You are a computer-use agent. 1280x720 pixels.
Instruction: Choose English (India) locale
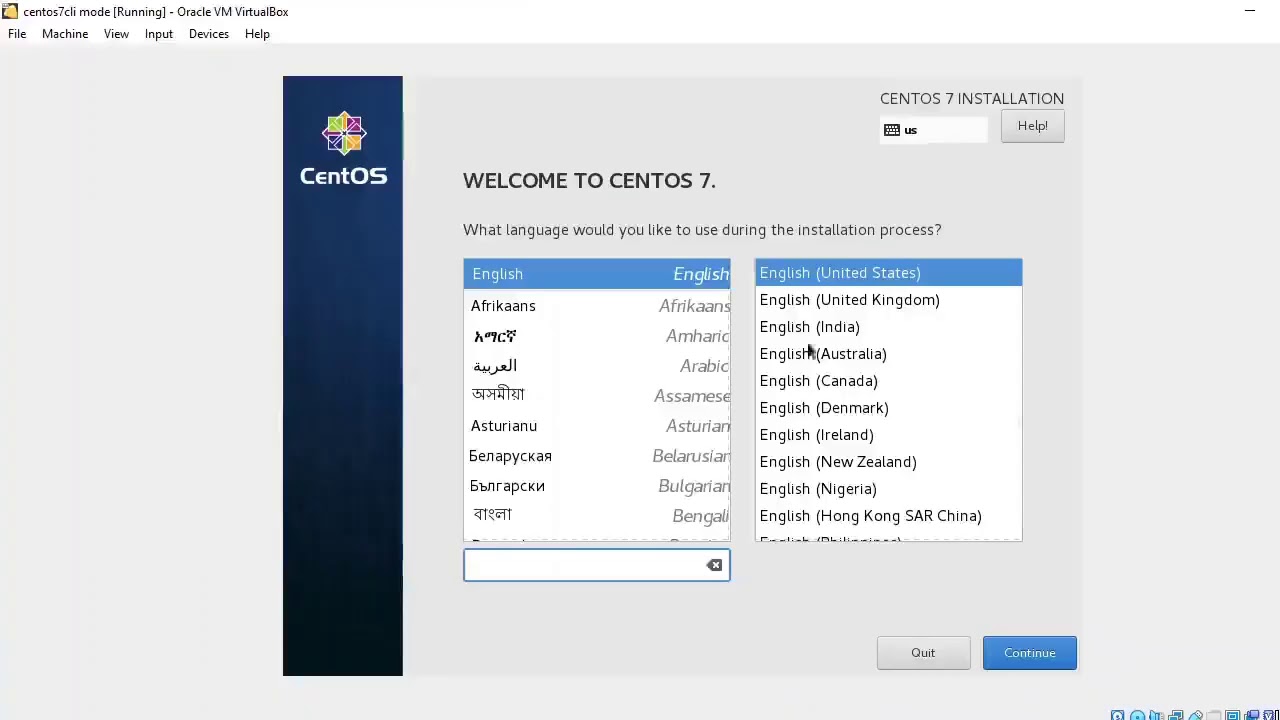point(888,327)
